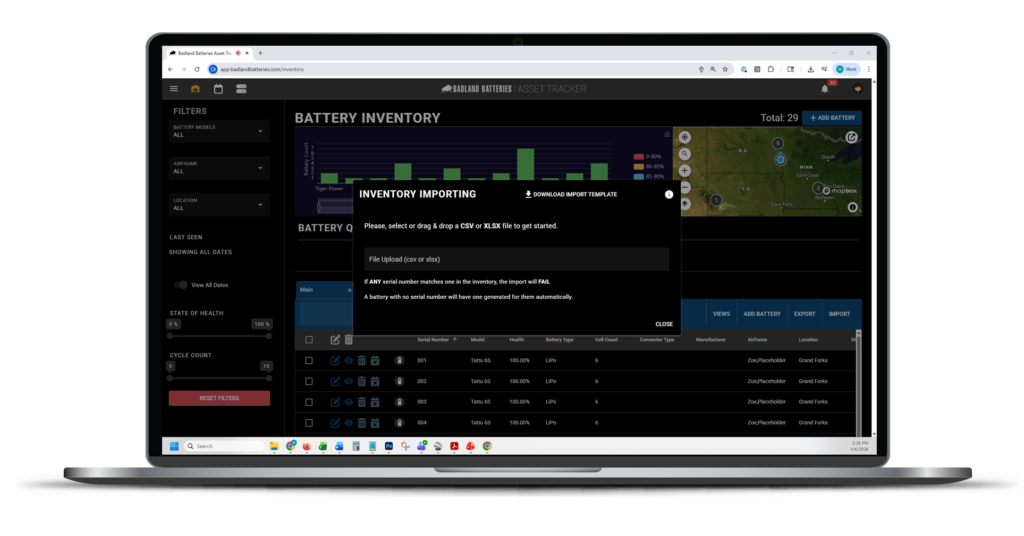Click the info icon in the import dialog
The width and height of the screenshot is (1024, 536).
(669, 195)
